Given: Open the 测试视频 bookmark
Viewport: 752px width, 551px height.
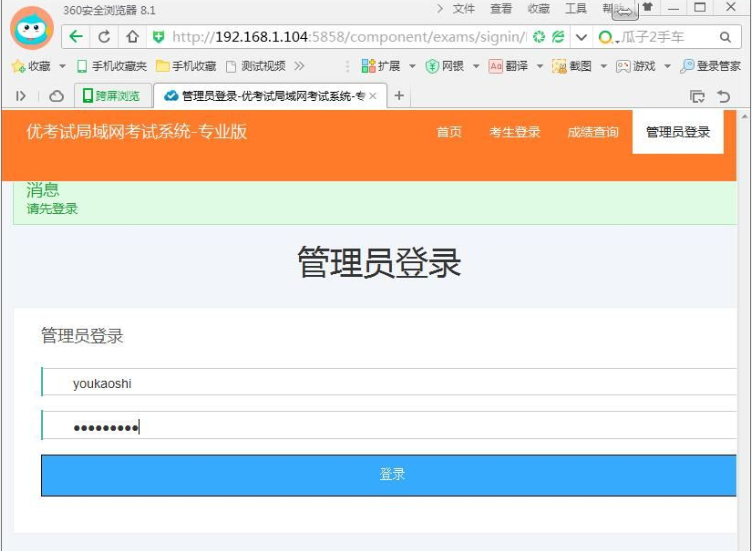Looking at the screenshot, I should point(256,66).
